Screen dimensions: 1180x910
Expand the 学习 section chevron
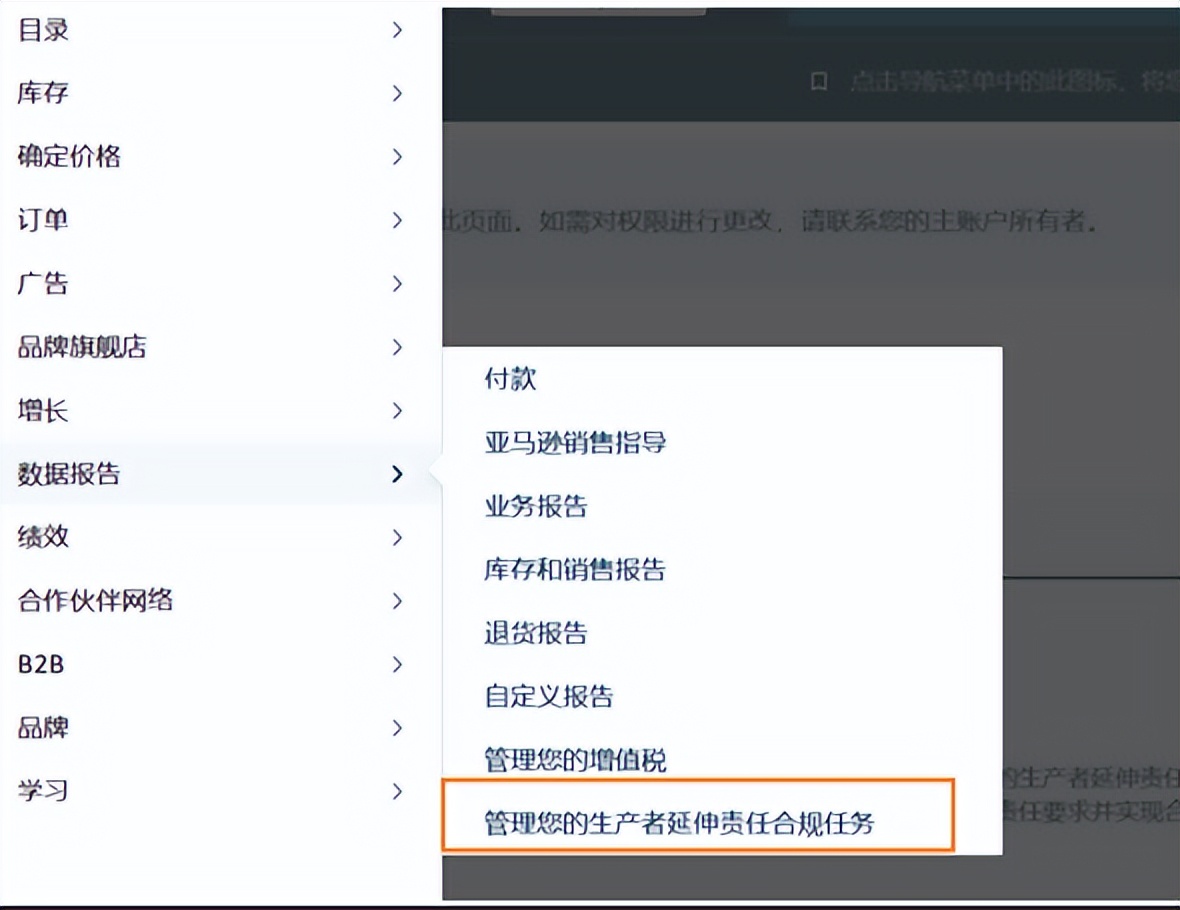coord(398,791)
